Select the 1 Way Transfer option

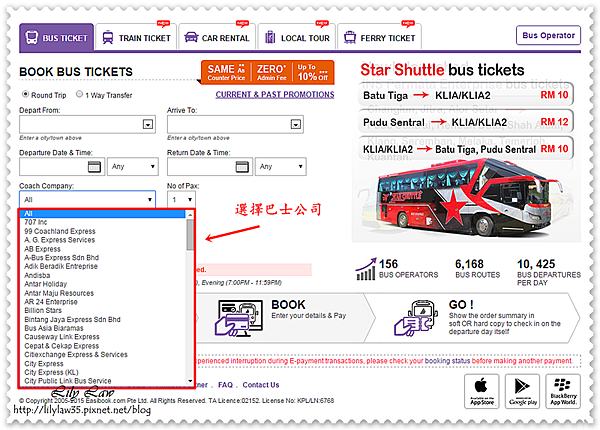pos(79,94)
